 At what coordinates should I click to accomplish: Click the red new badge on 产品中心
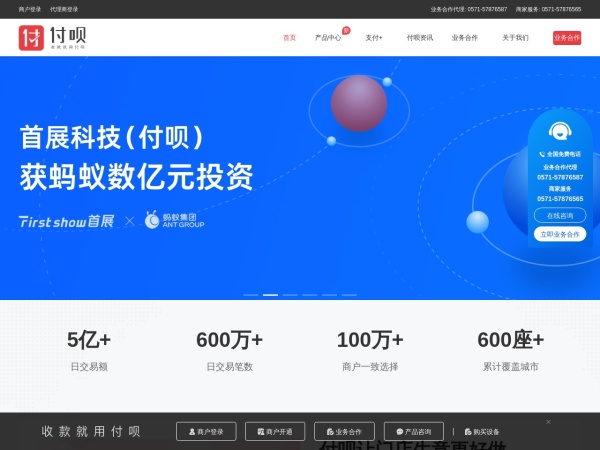click(346, 31)
